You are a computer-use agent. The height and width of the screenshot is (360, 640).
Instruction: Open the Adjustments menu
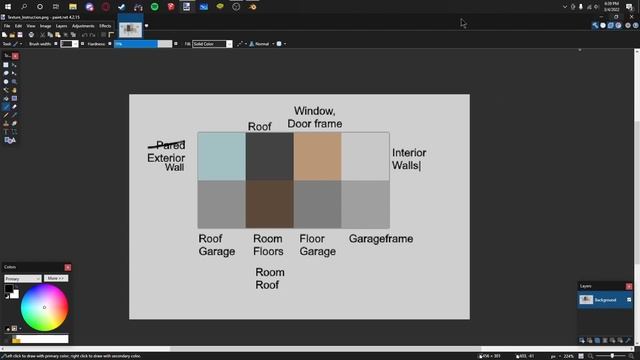tap(83, 26)
